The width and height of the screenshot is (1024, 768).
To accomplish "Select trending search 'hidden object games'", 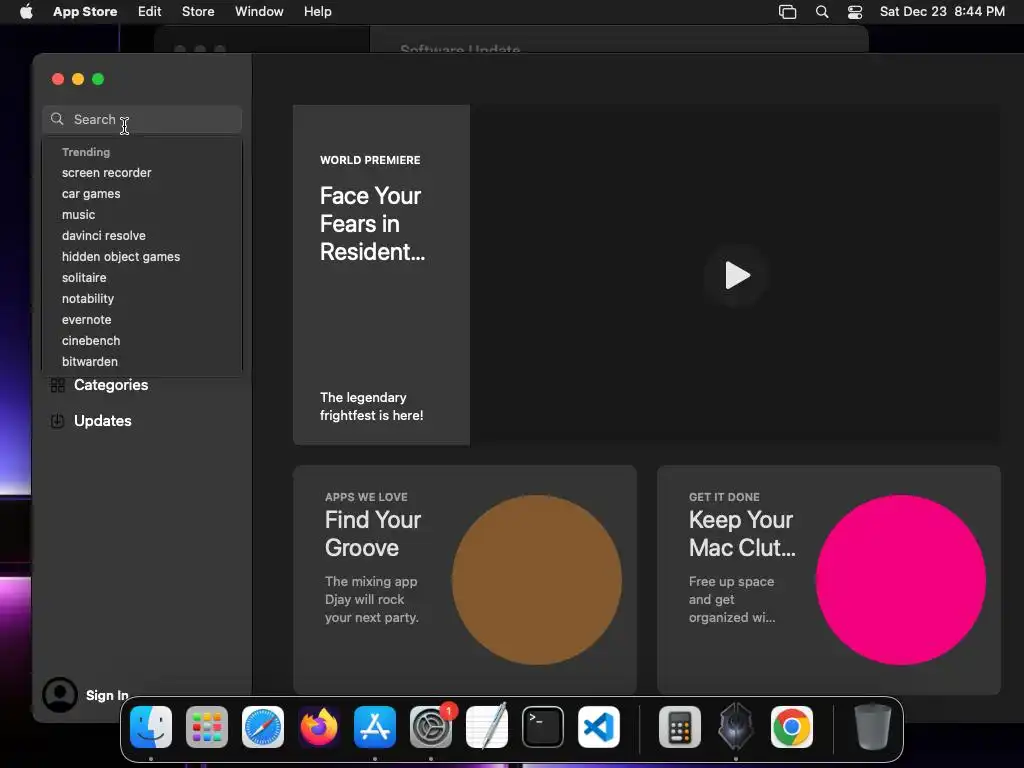I will coord(121,257).
